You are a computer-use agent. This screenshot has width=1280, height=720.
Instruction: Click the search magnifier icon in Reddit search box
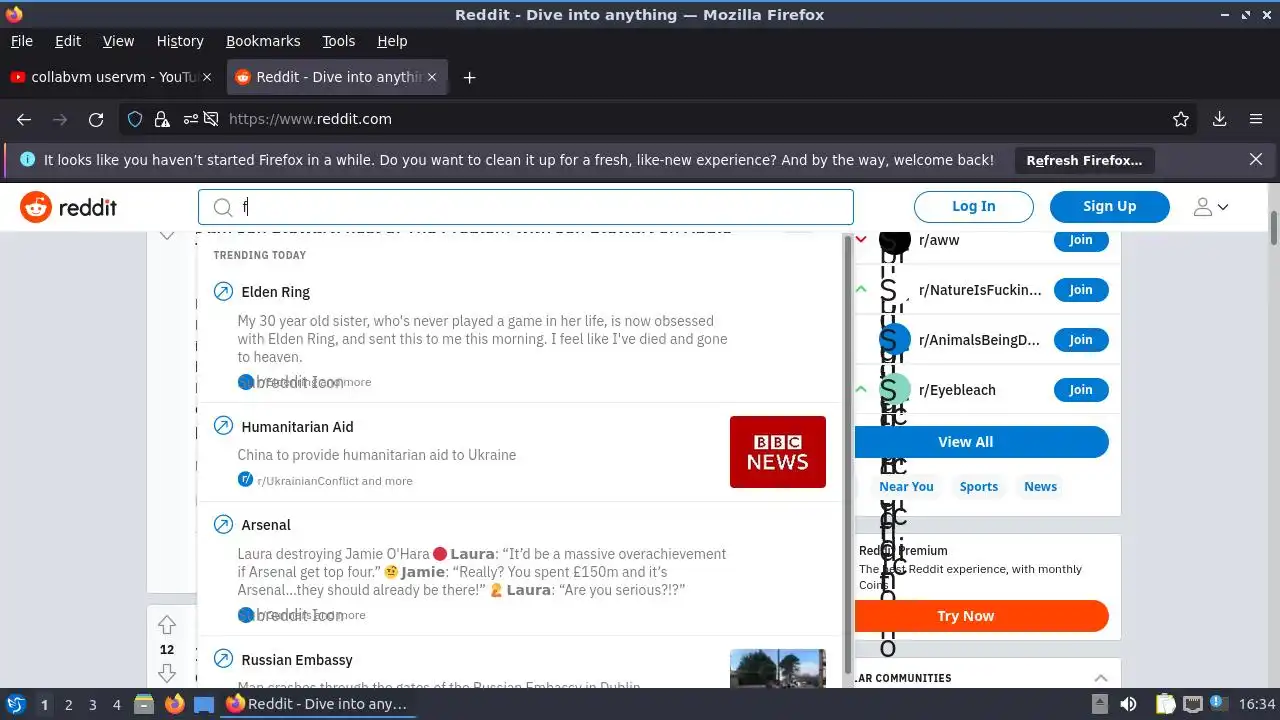222,207
